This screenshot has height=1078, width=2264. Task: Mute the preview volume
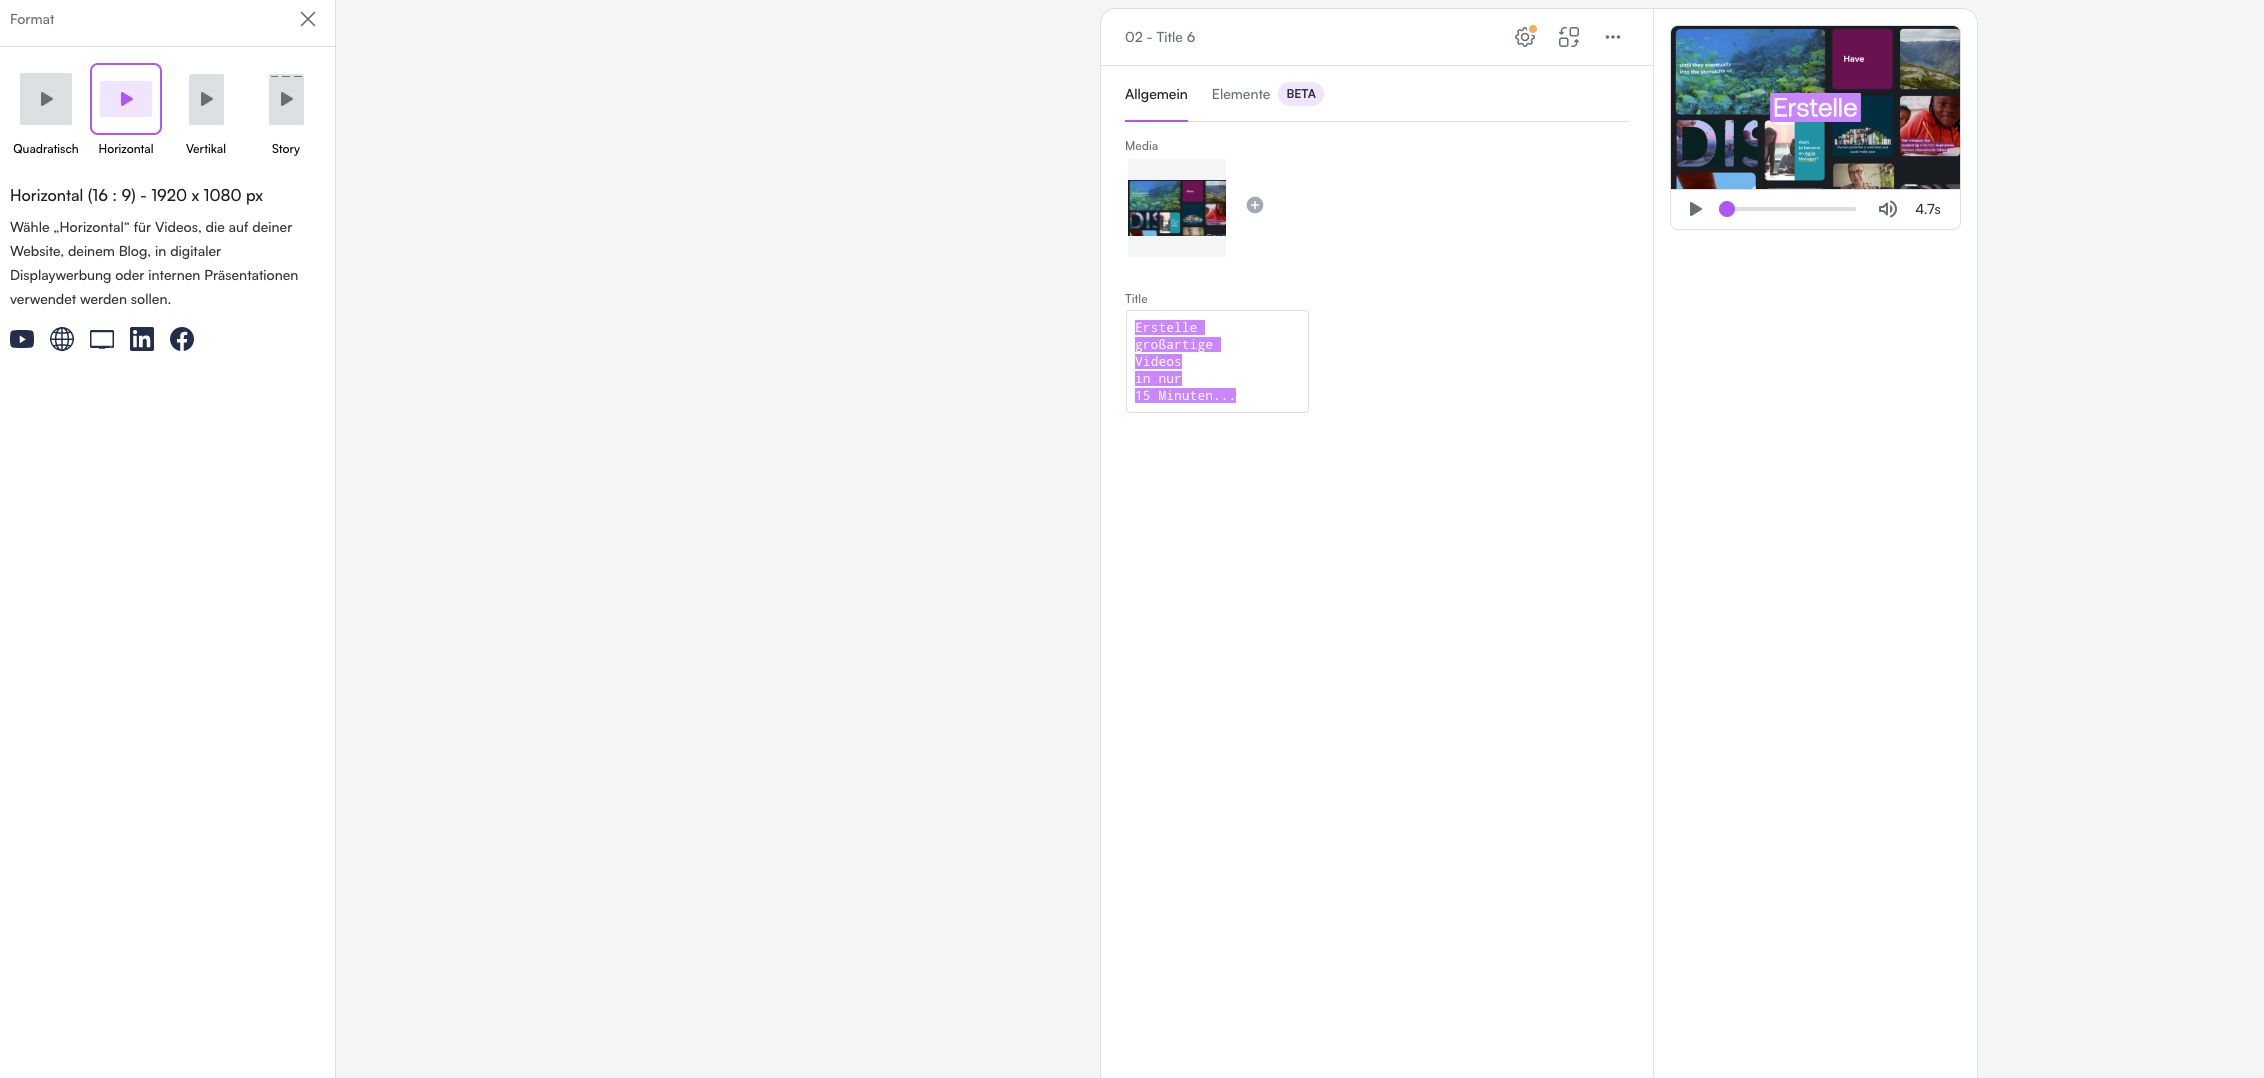1888,209
